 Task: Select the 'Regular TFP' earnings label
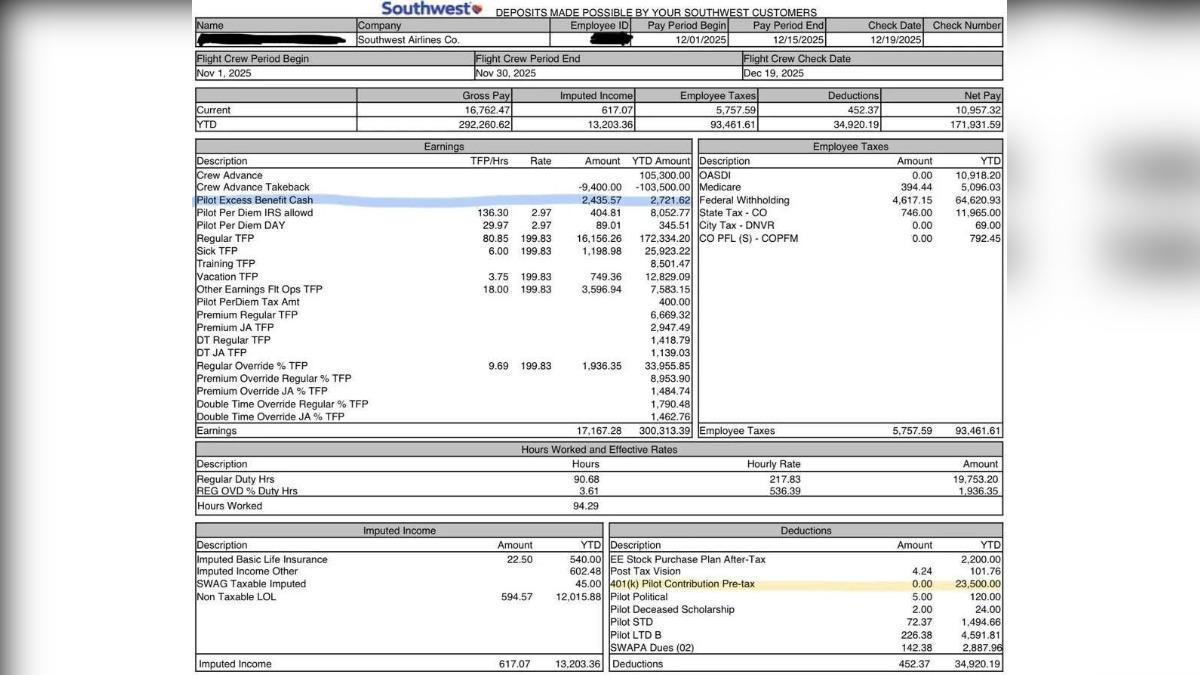tap(225, 239)
